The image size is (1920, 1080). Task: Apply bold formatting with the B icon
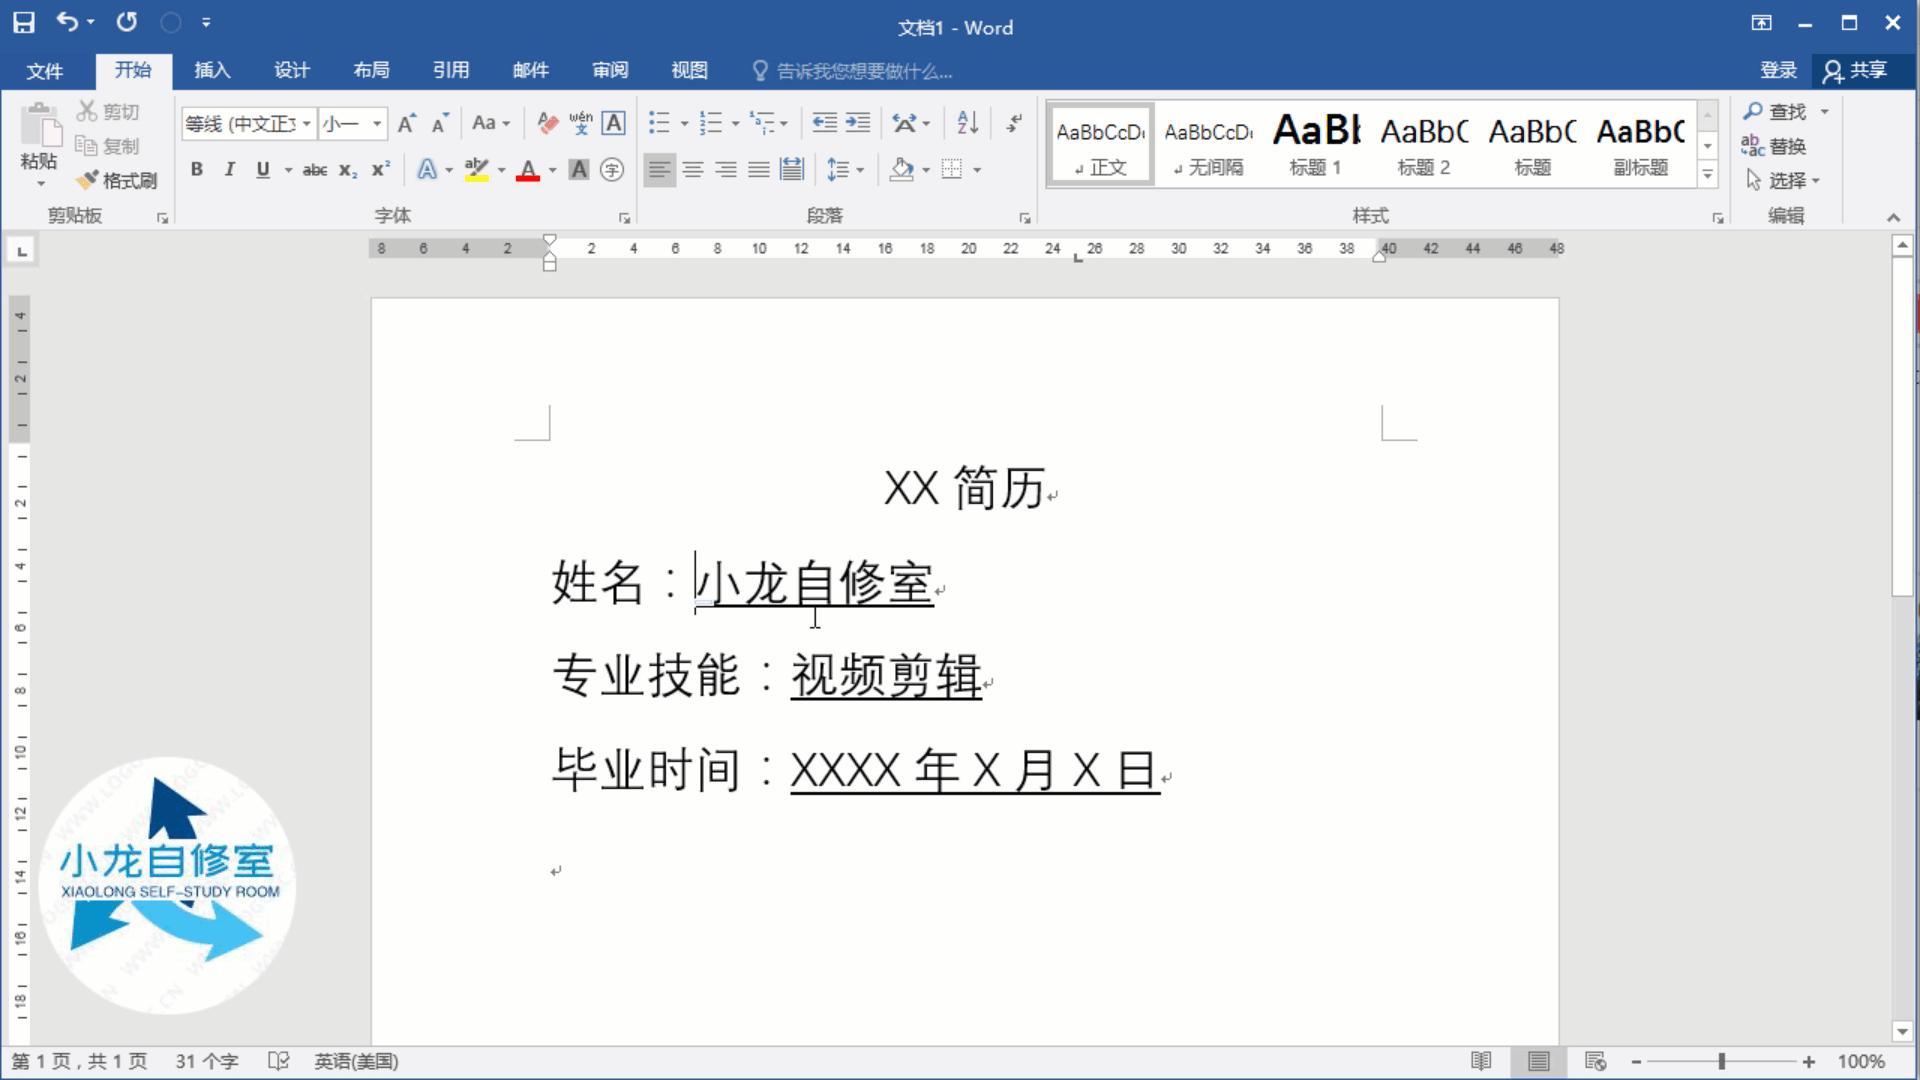click(196, 170)
